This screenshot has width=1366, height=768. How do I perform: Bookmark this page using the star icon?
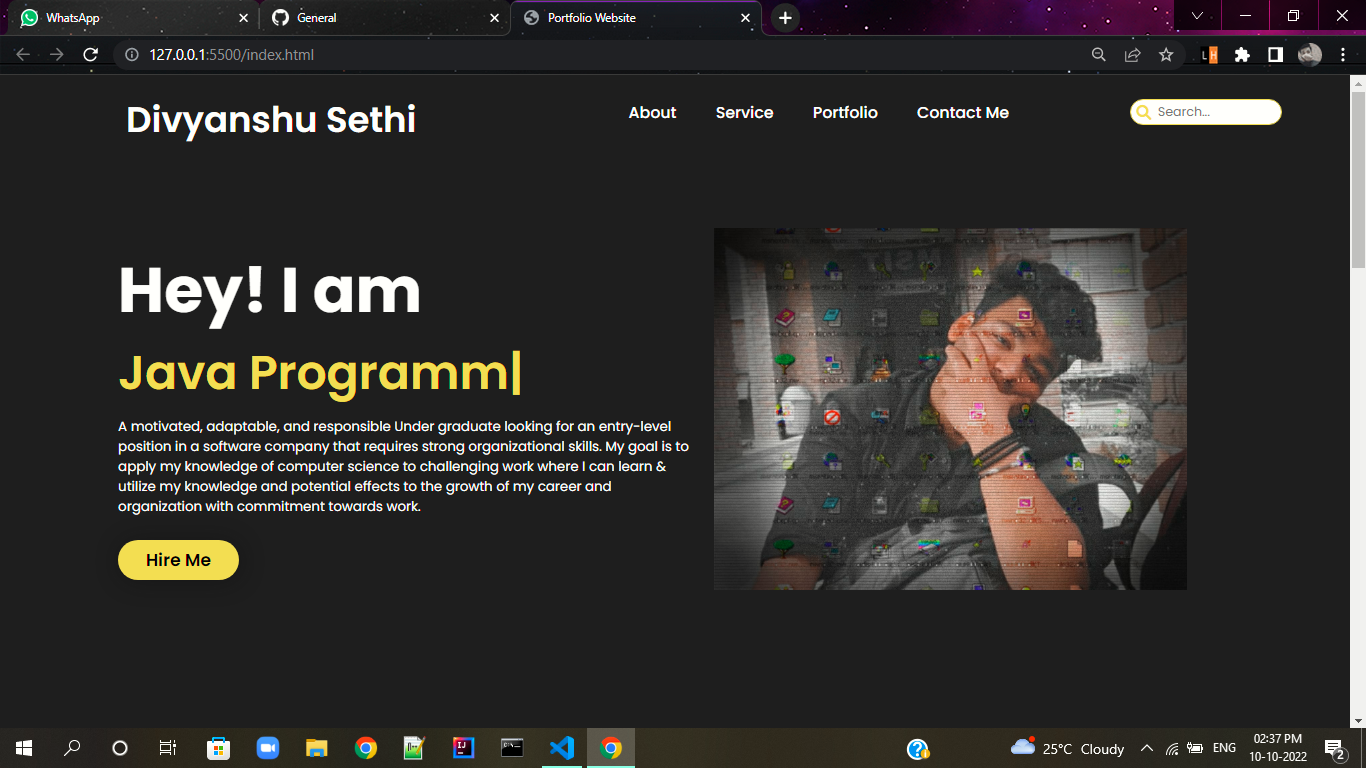pyautogui.click(x=1167, y=55)
